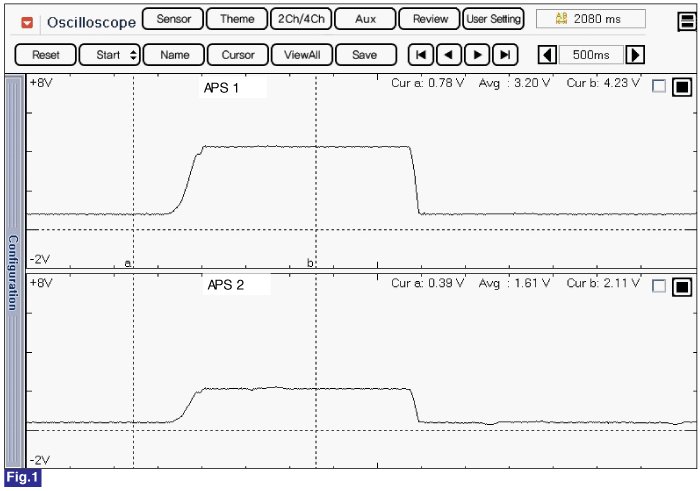Viewport: 700px width, 491px height.
Task: Click the 500ms time base field
Action: point(591,55)
